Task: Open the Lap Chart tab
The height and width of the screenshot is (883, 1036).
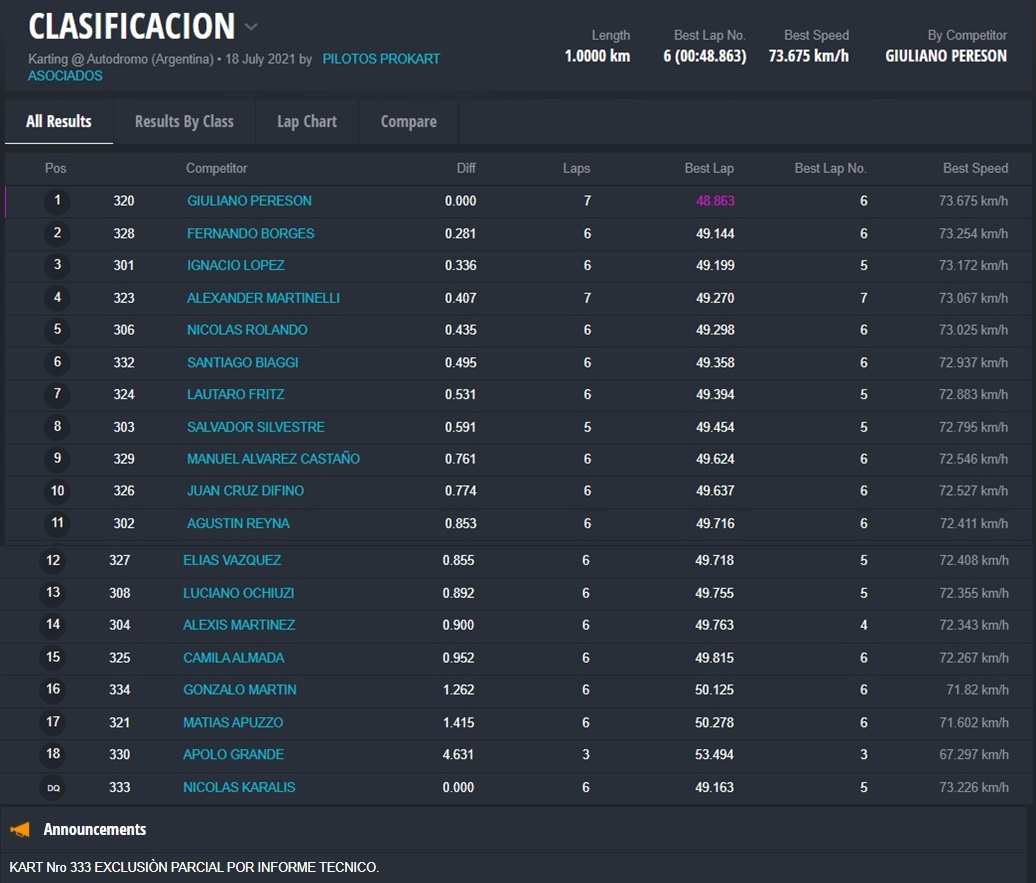Action: click(307, 122)
